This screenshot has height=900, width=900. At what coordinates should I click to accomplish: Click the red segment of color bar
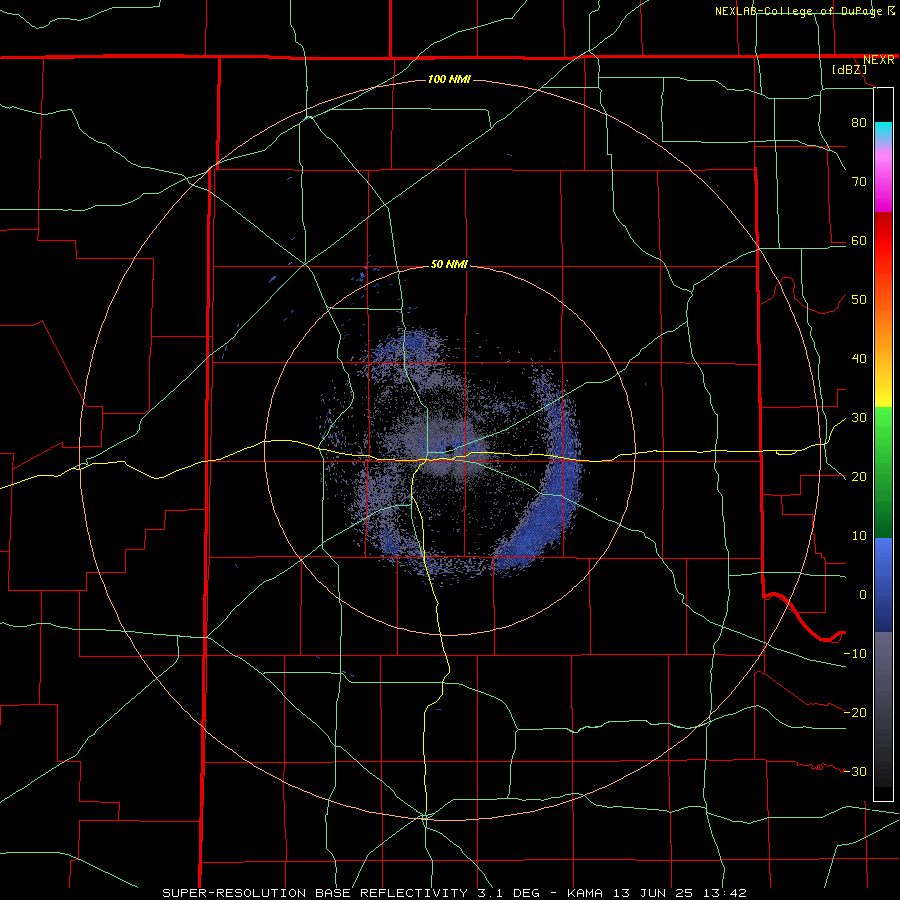(883, 241)
